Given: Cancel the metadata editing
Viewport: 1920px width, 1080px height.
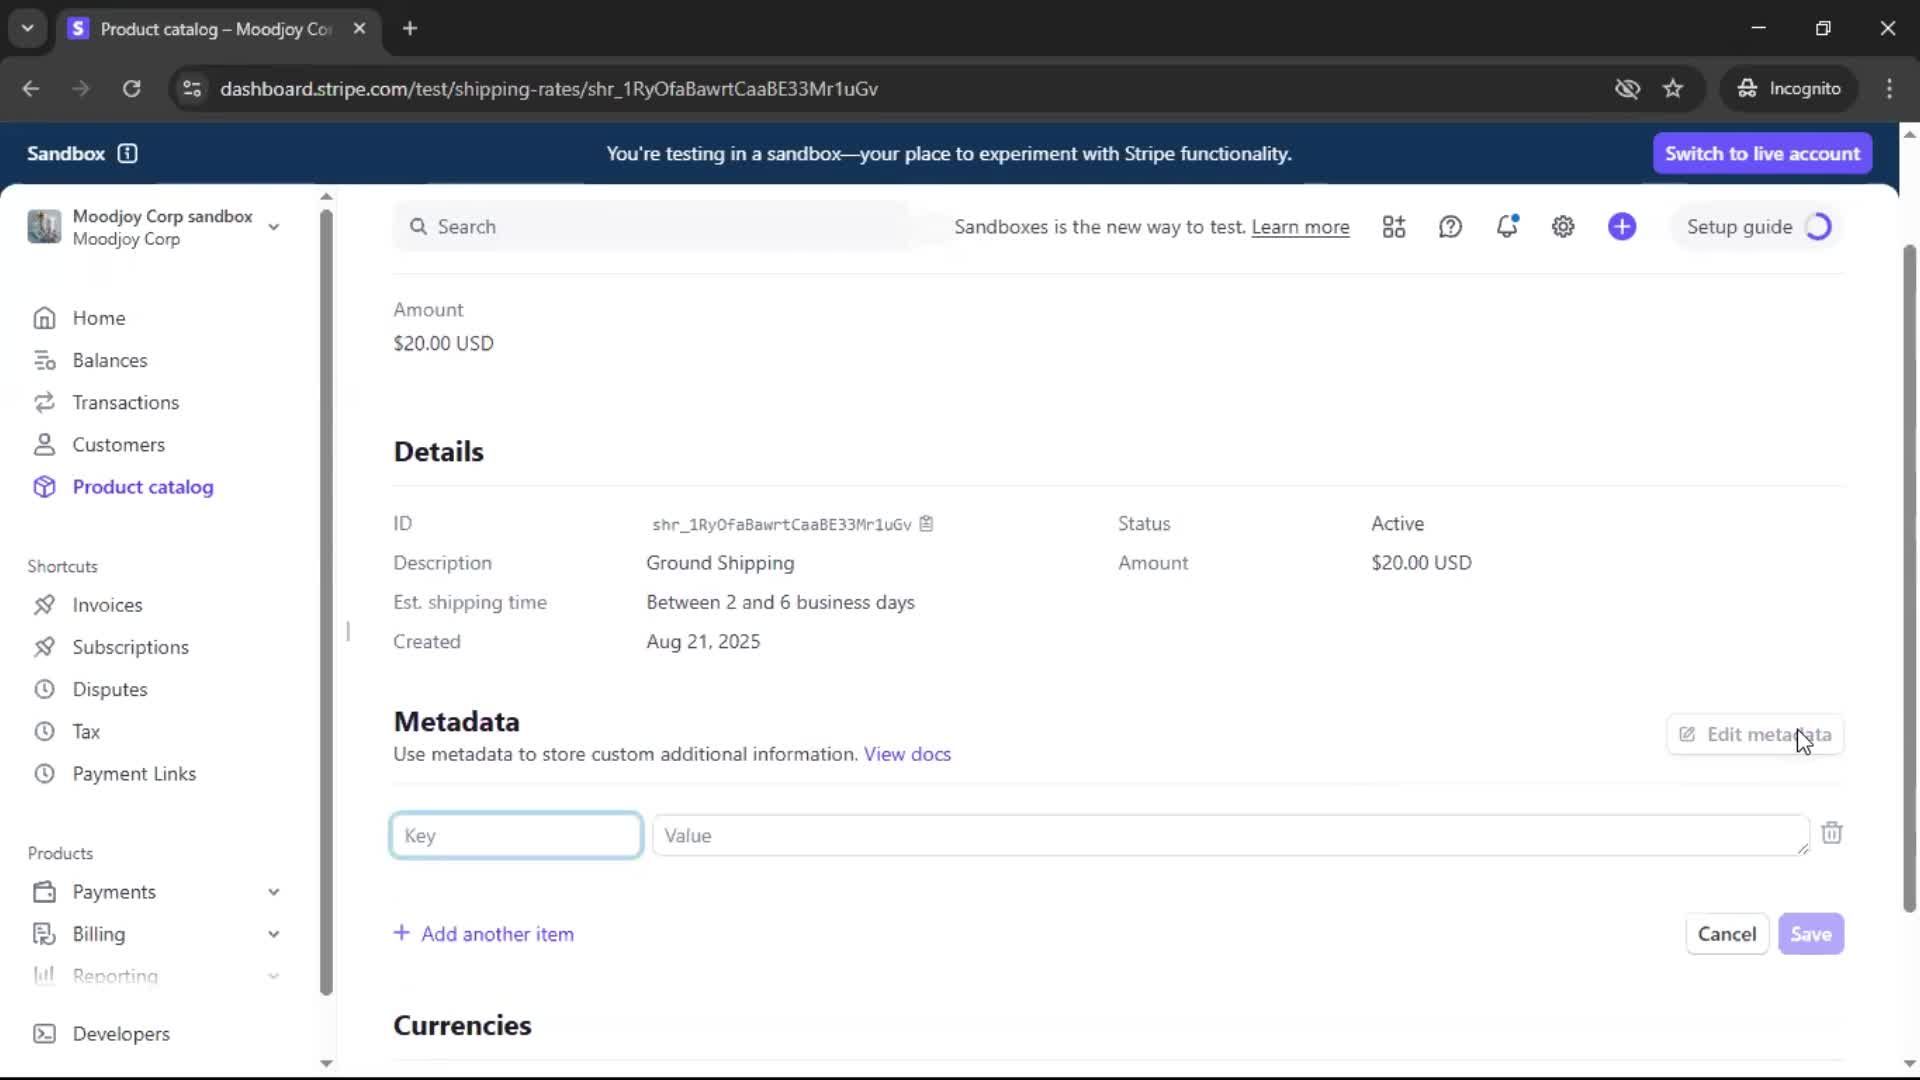Looking at the screenshot, I should click(1726, 934).
